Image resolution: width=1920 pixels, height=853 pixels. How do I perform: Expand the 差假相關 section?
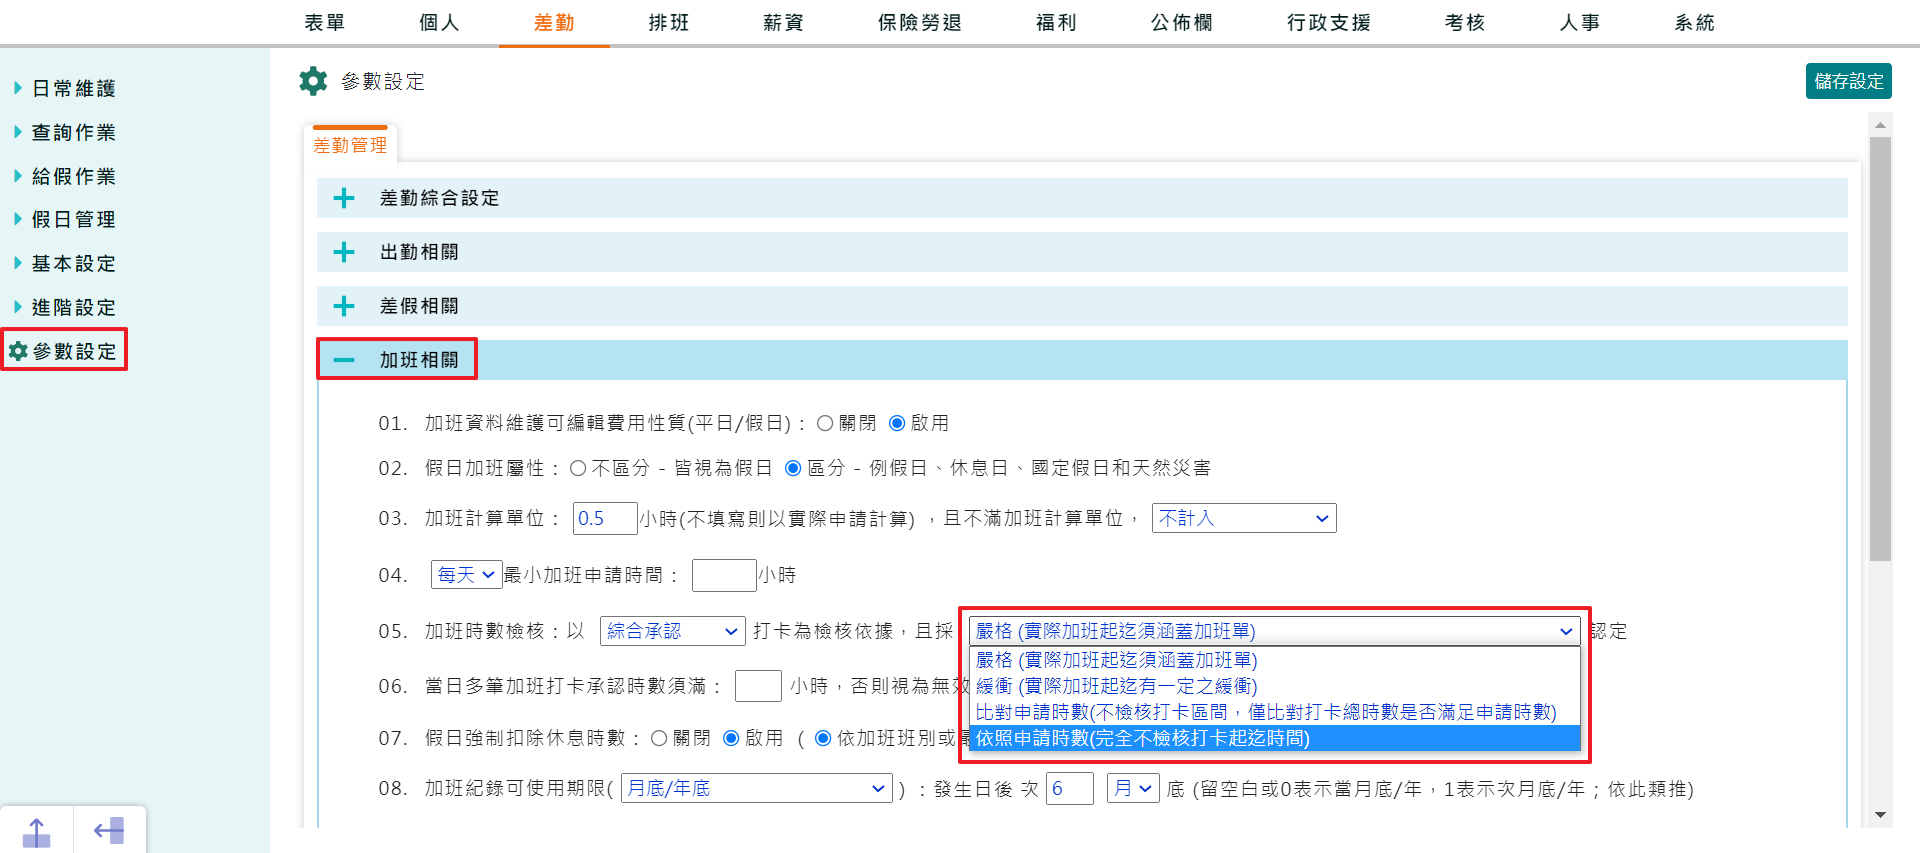tap(1082, 306)
